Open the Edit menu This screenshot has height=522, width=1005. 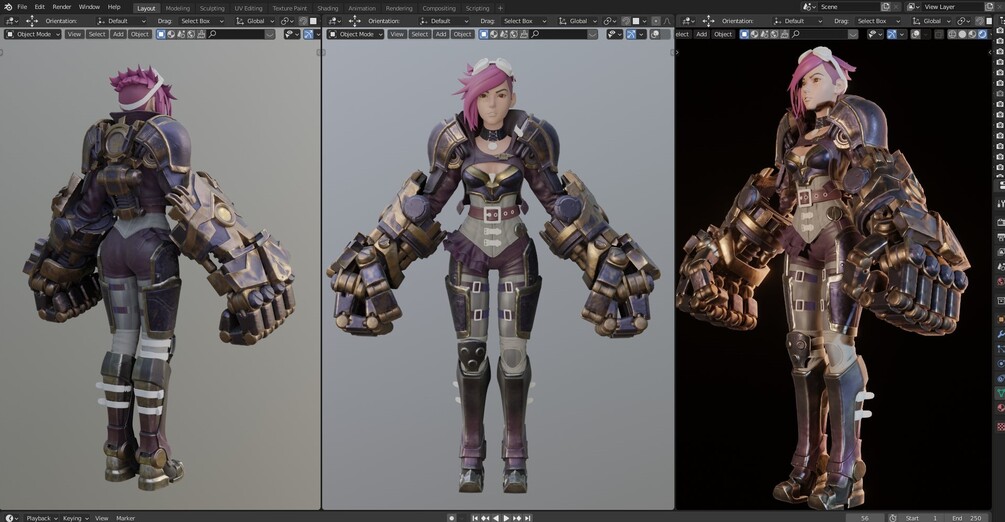(40, 7)
